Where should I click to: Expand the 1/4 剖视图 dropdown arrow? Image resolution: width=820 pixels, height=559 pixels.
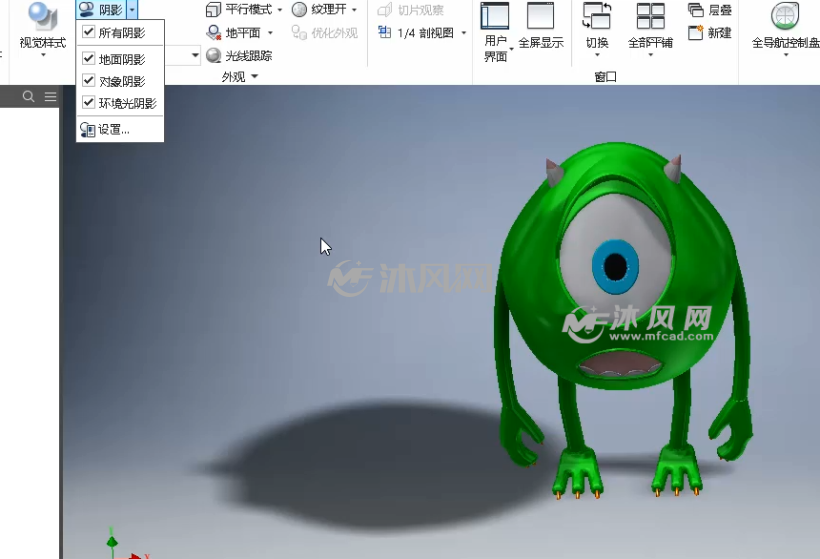point(464,33)
